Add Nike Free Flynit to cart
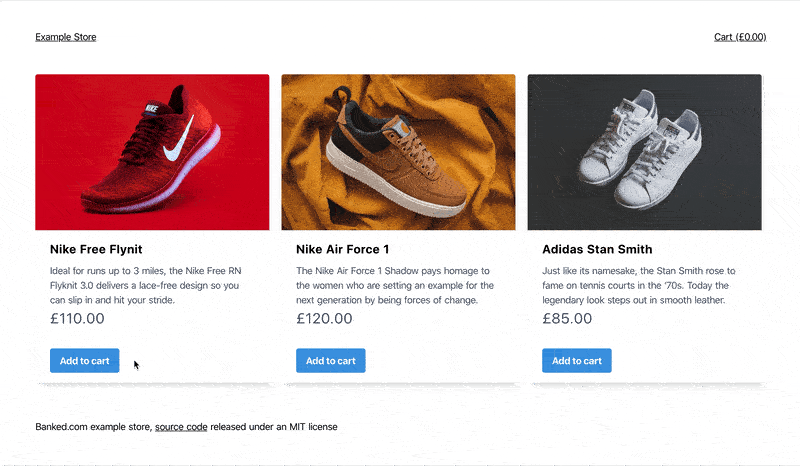800x466 pixels. 85,360
